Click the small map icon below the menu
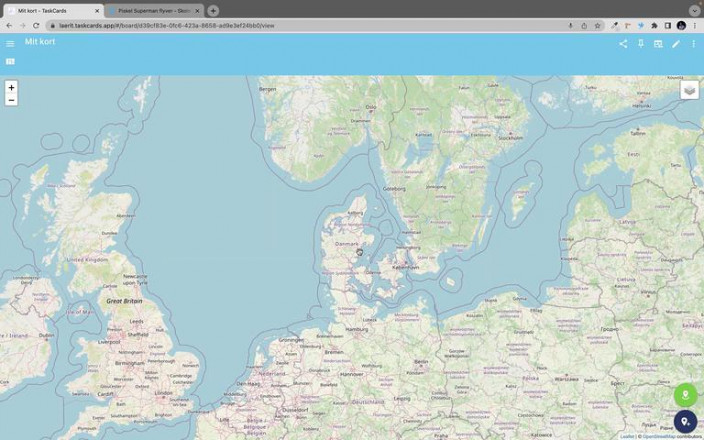This screenshot has width=704, height=440. click(x=10, y=61)
